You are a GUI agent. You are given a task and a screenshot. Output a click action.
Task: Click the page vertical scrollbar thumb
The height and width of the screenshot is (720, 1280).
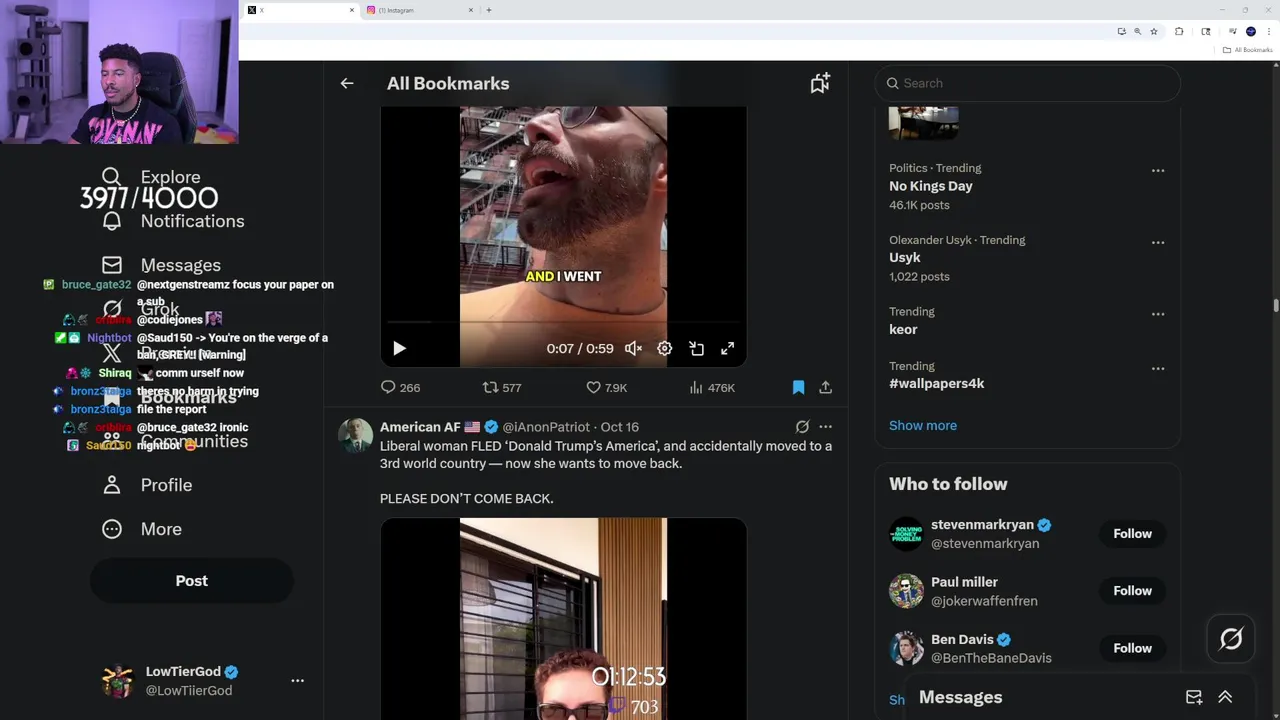tap(1275, 306)
